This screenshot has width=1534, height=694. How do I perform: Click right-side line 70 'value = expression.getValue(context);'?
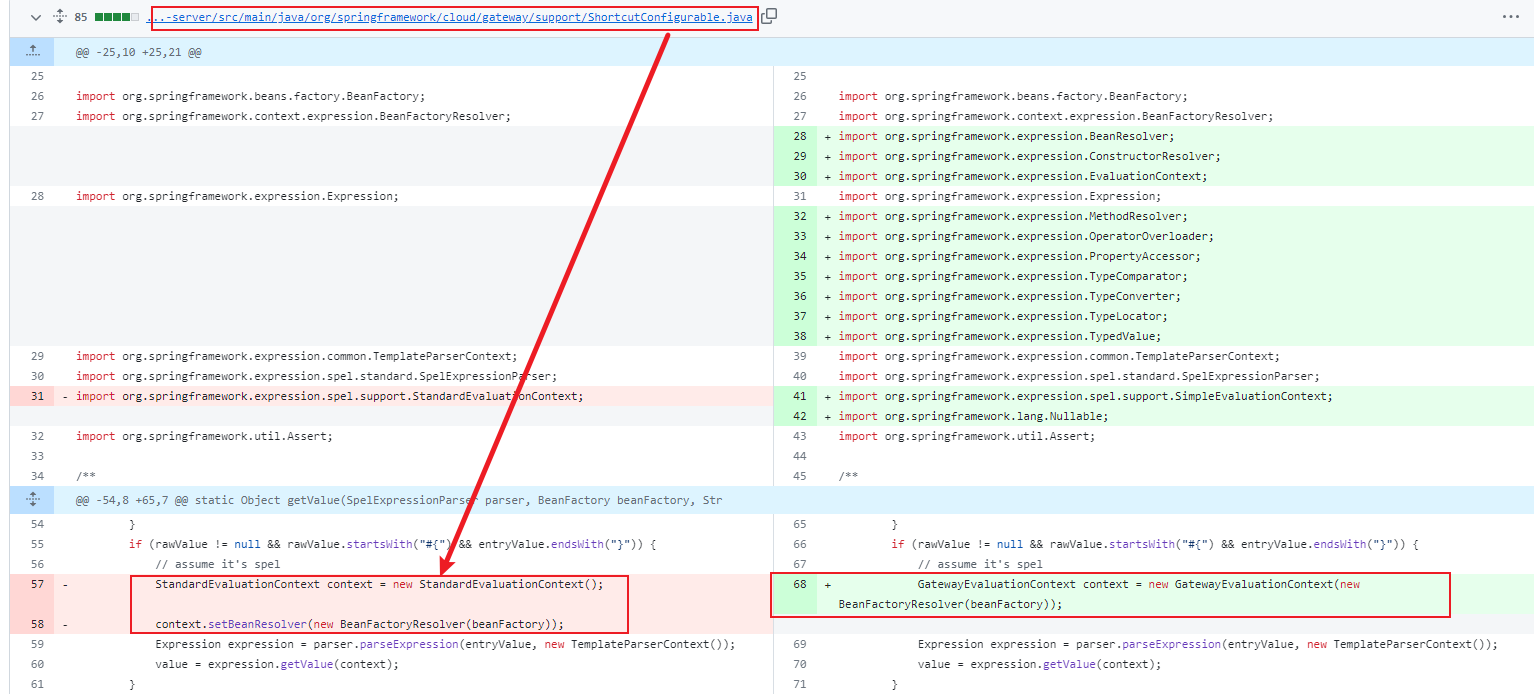[1039, 664]
